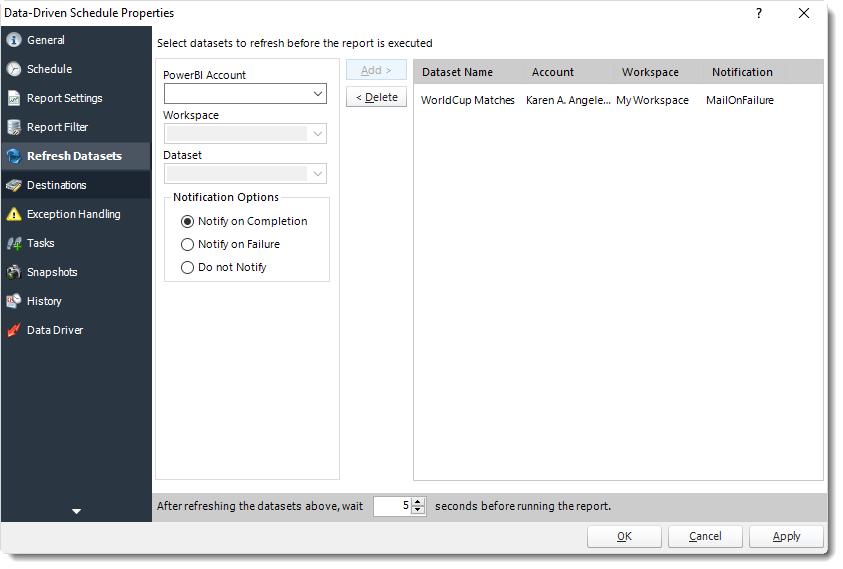The image size is (843, 569).
Task: Open the Destinations section
Action: pos(76,185)
